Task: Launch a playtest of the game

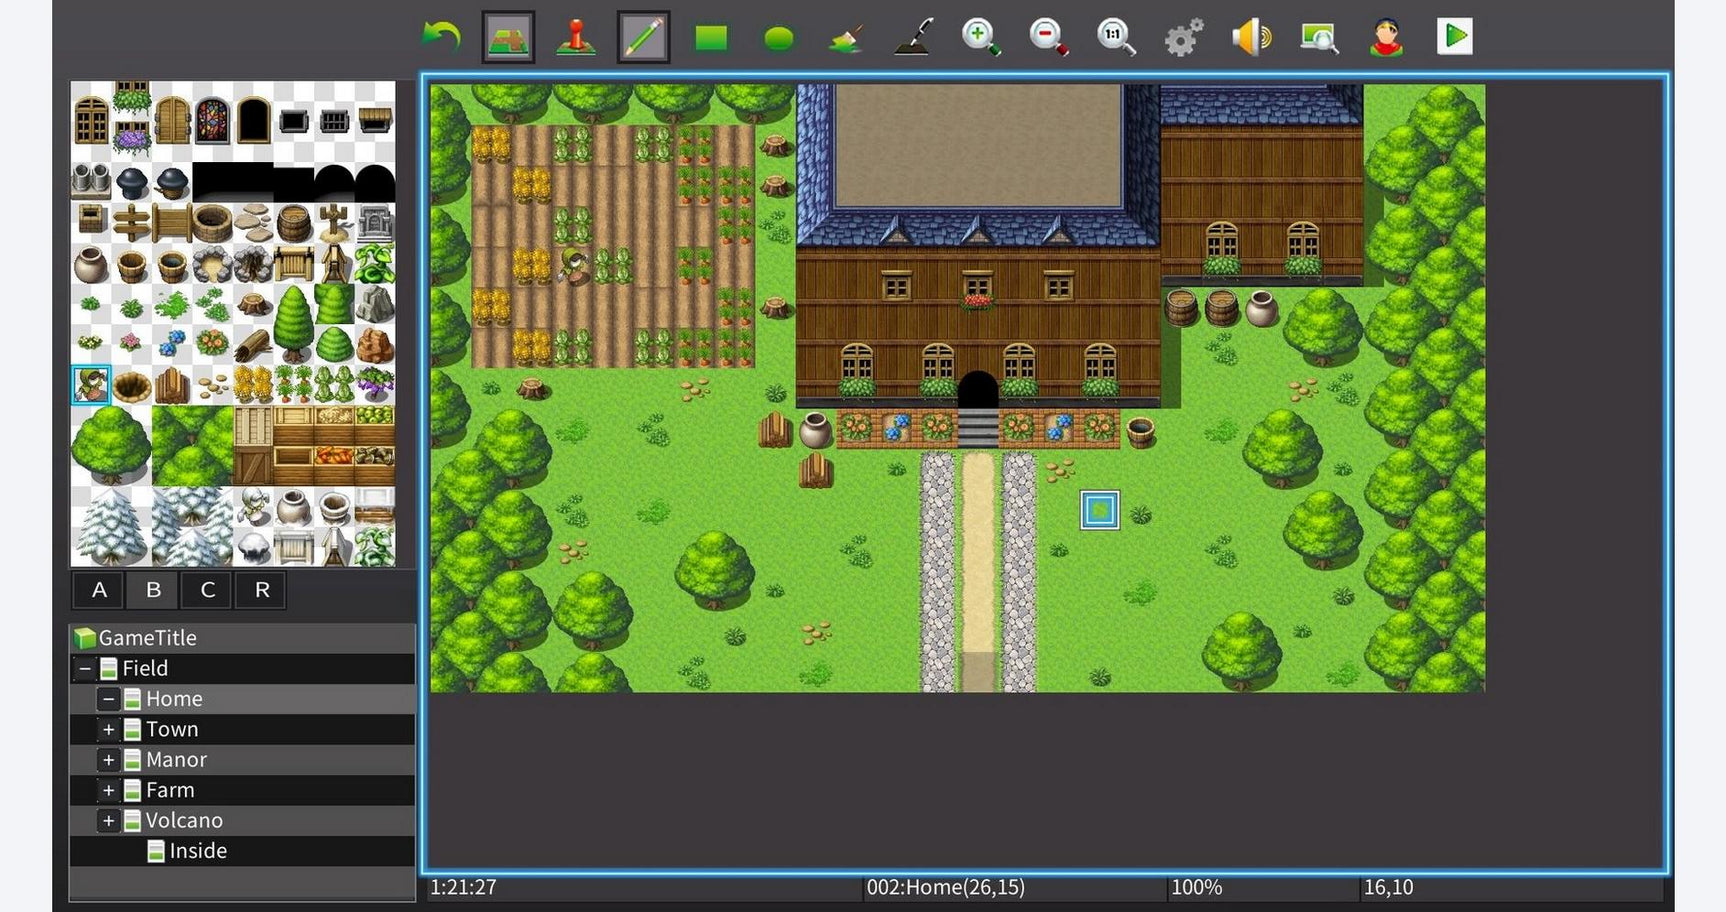Action: tap(1455, 36)
